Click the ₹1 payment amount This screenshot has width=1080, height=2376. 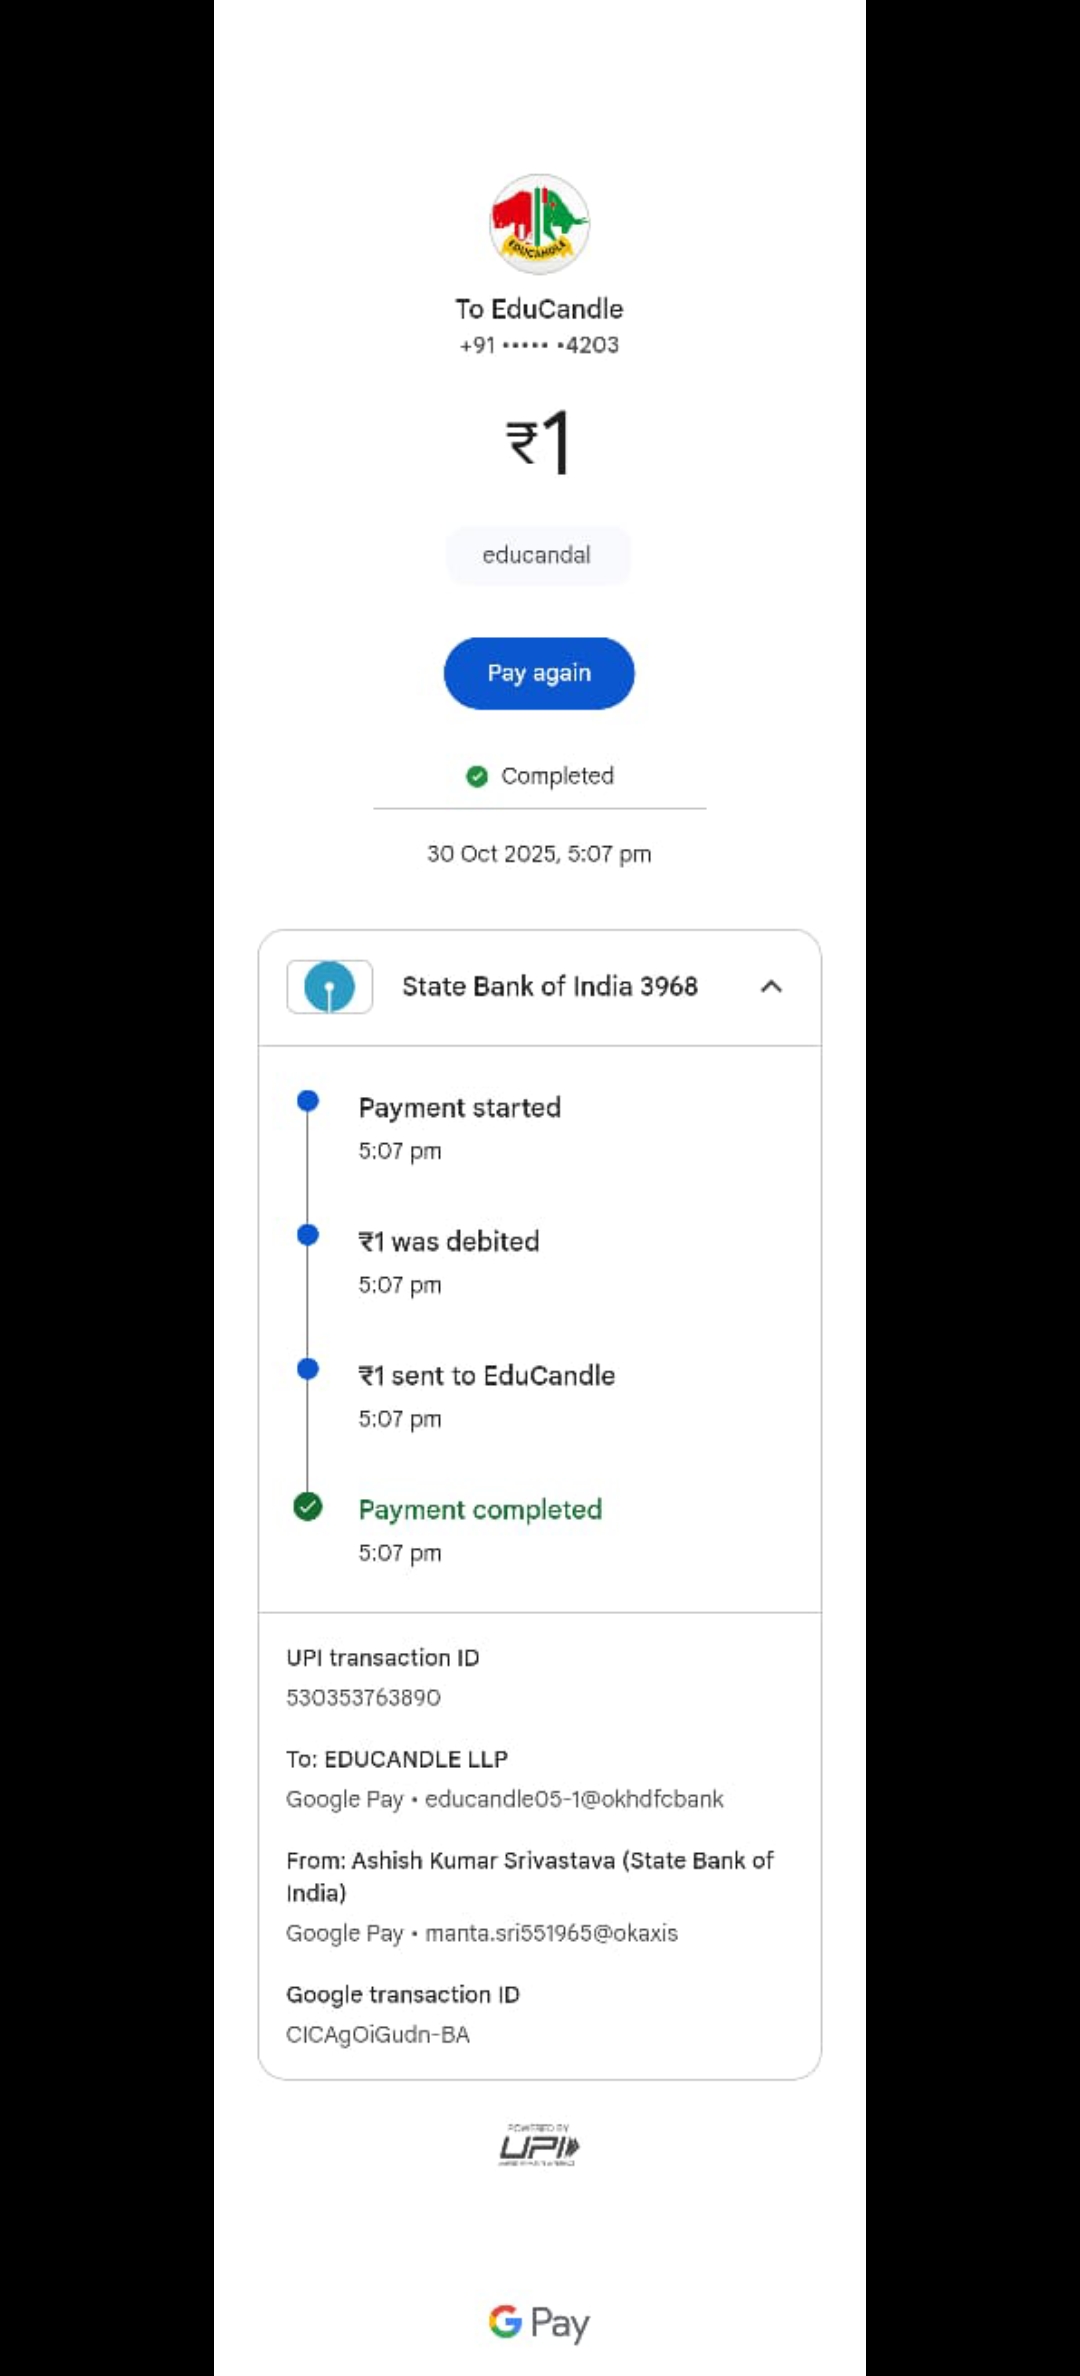click(x=539, y=442)
